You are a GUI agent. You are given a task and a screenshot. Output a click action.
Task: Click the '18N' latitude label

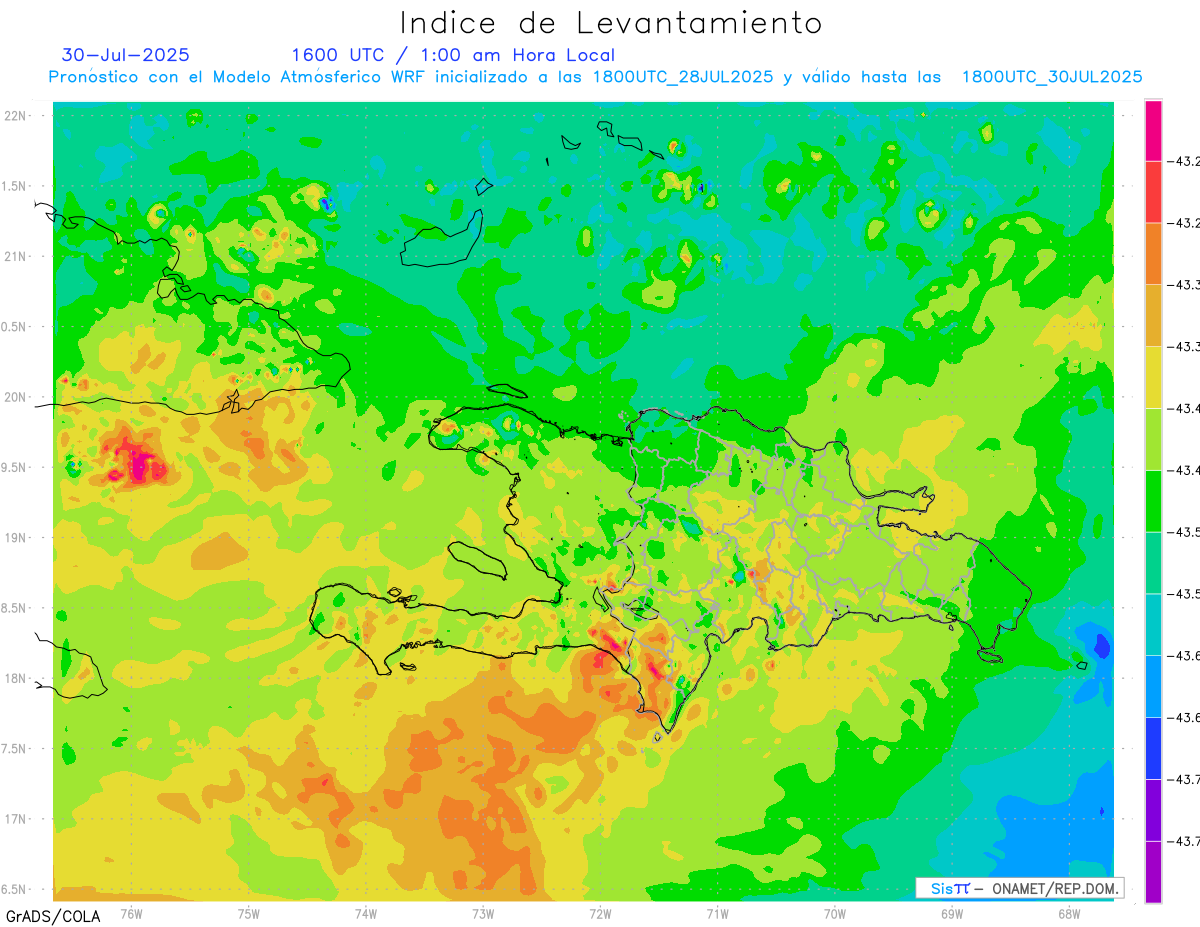[17, 679]
